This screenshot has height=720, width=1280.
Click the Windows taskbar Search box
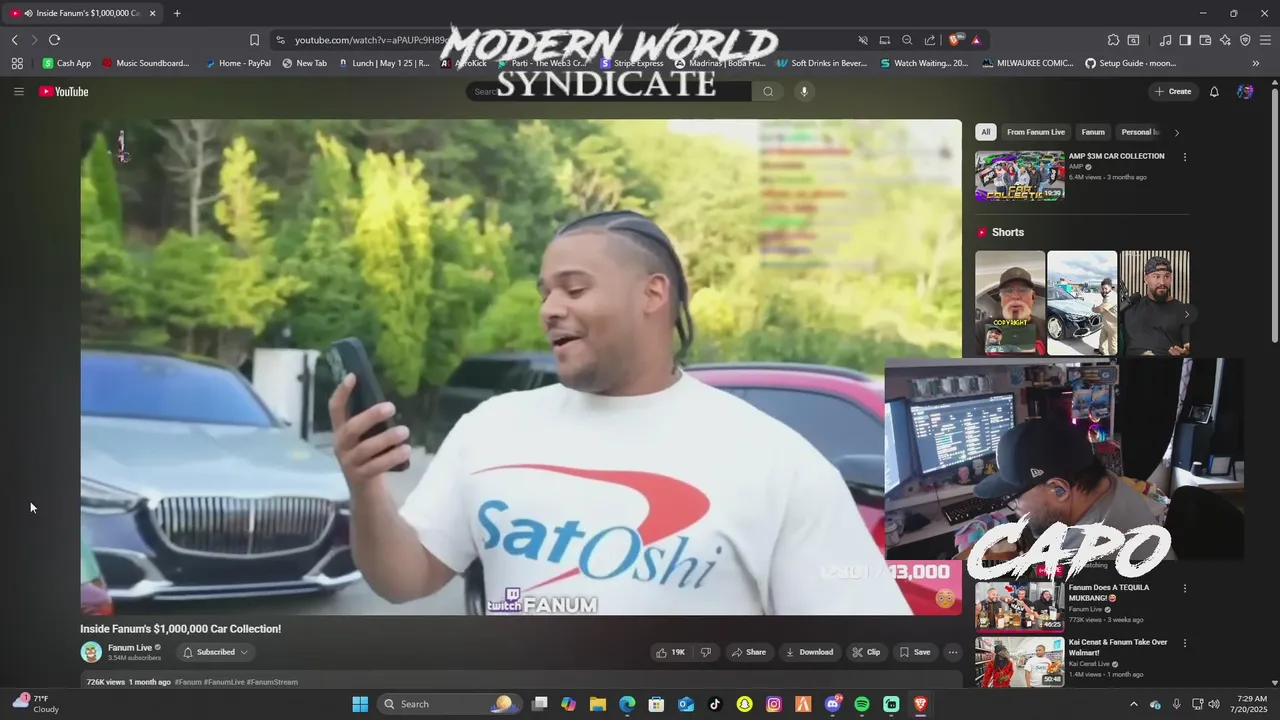(452, 704)
